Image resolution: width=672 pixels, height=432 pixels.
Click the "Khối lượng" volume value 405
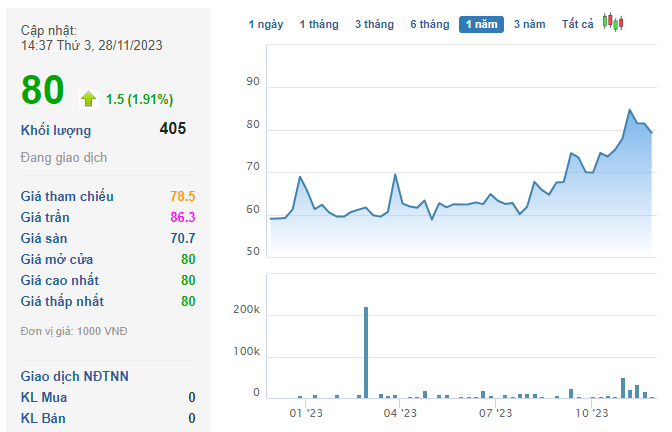click(x=172, y=129)
